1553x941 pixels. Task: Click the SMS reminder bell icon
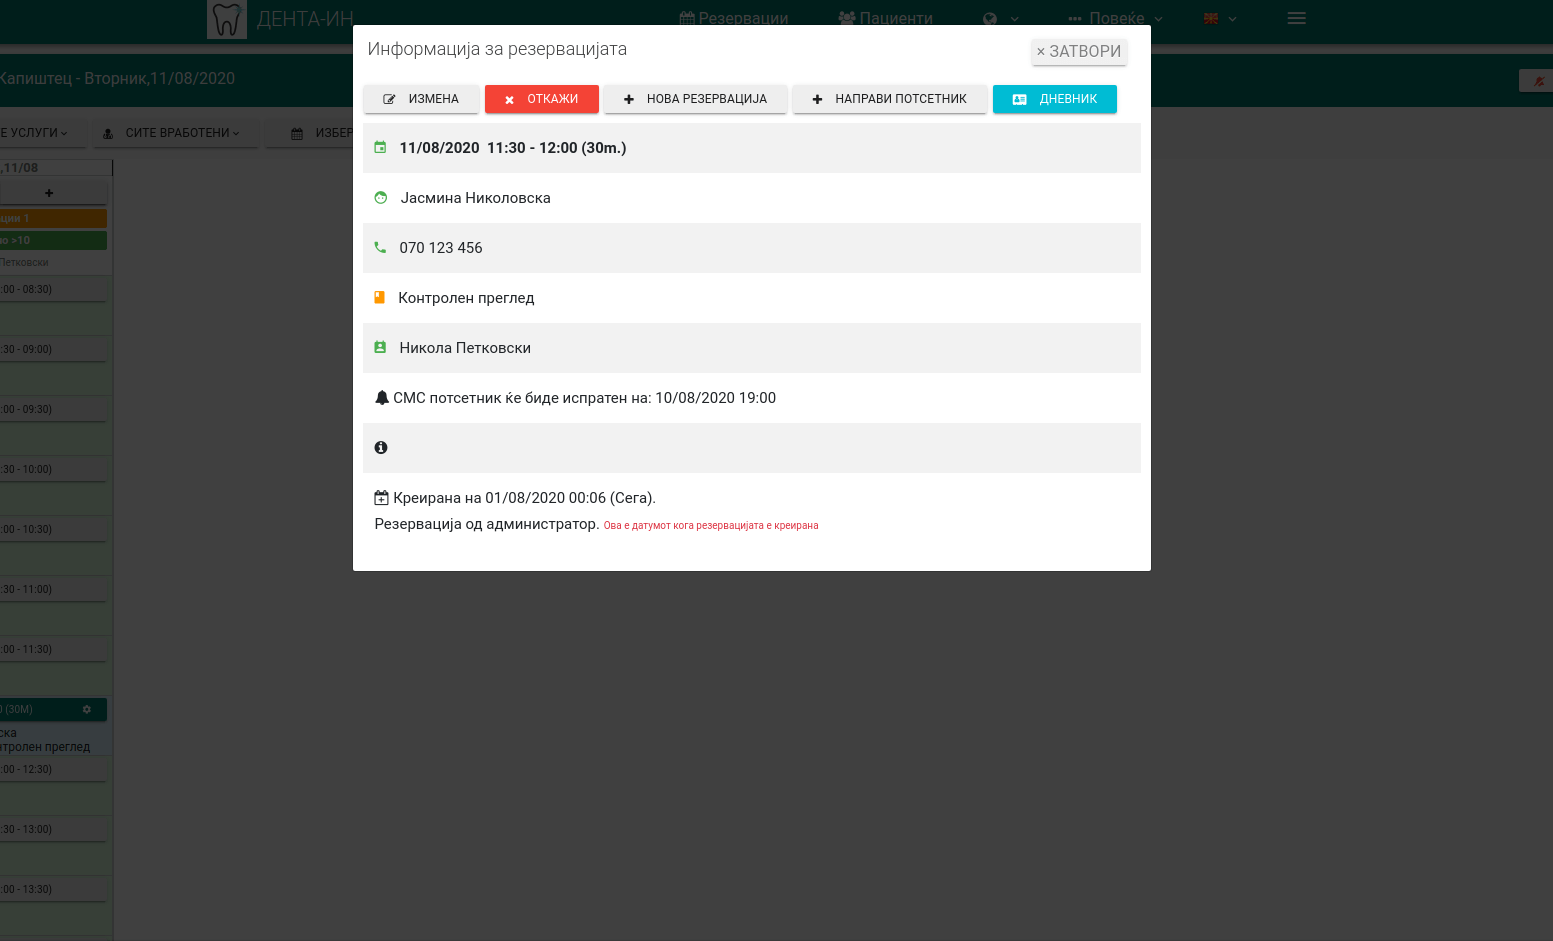381,398
